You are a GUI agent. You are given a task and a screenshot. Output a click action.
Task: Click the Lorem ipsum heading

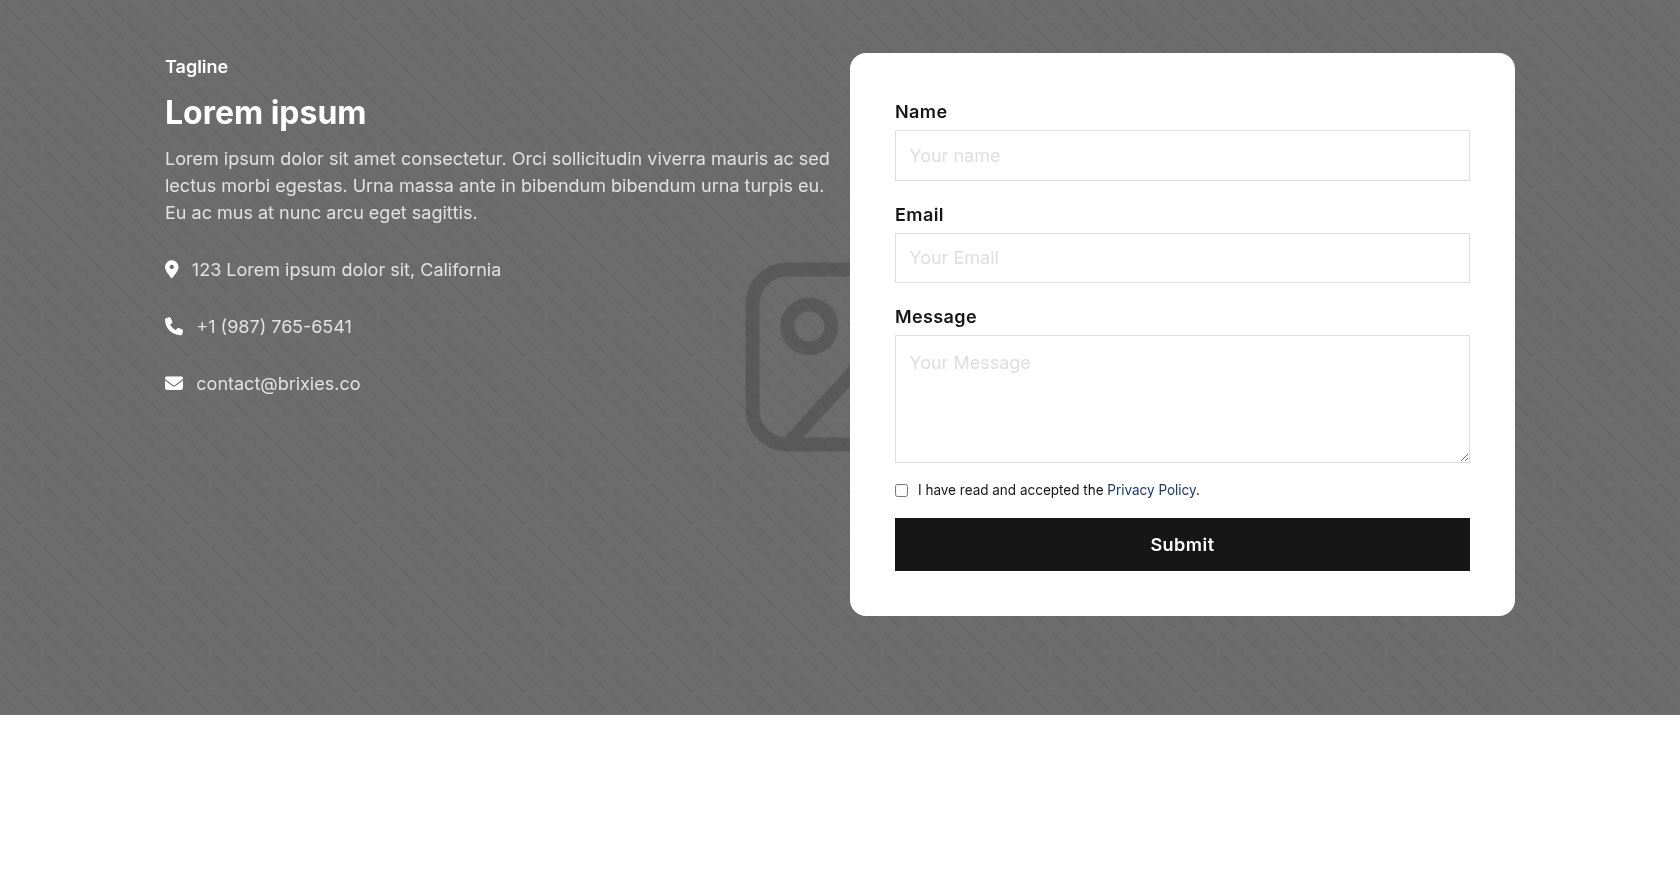click(x=265, y=113)
